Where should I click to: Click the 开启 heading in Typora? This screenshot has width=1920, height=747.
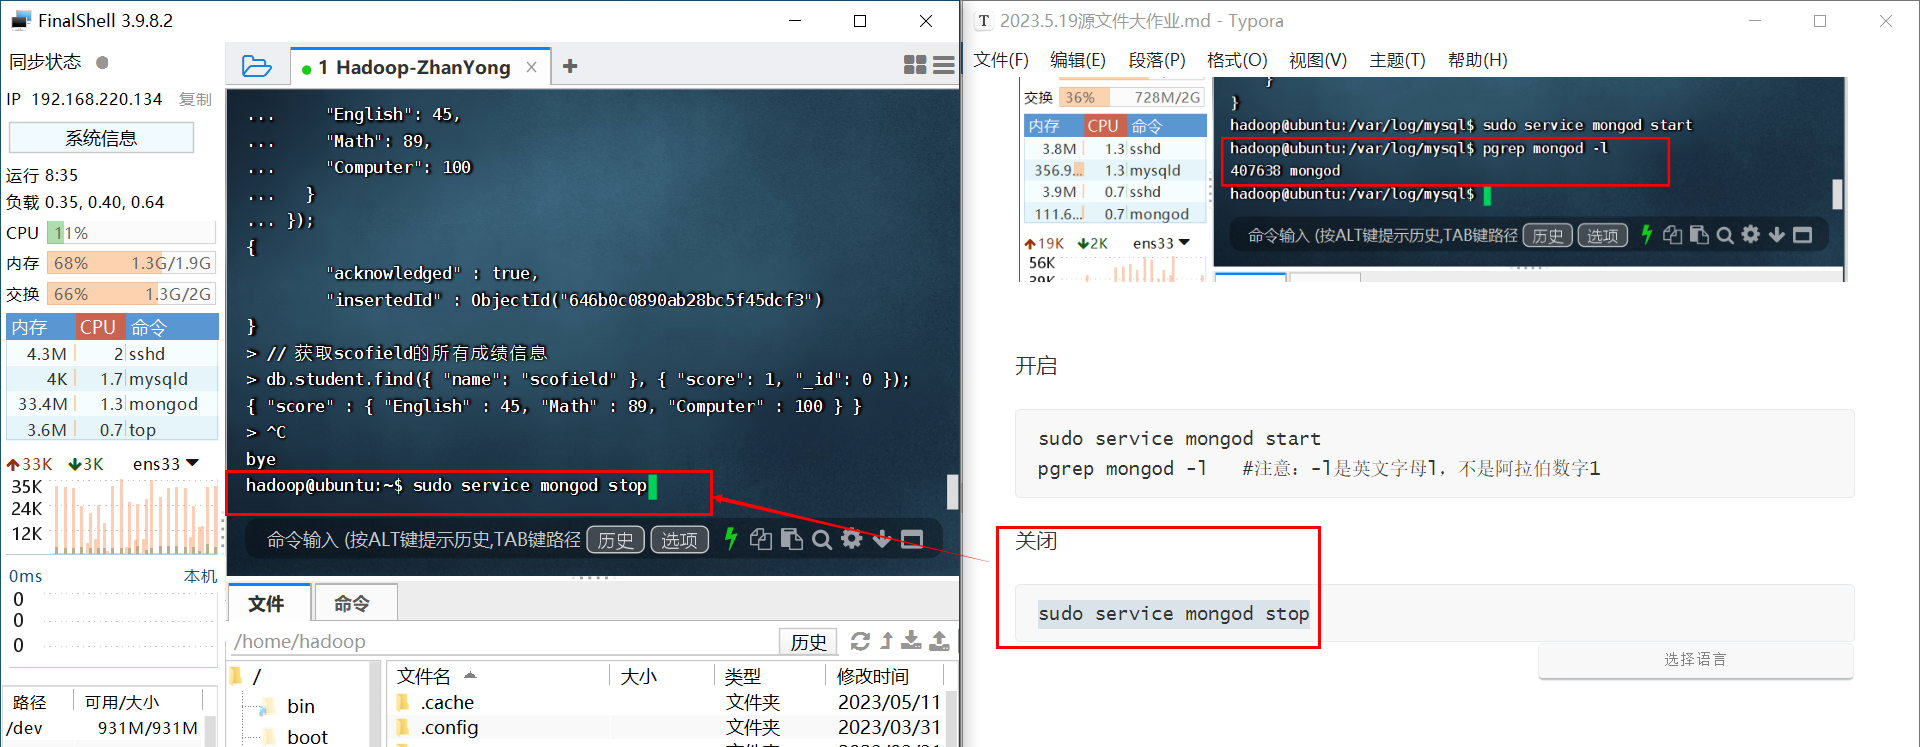[1036, 366]
